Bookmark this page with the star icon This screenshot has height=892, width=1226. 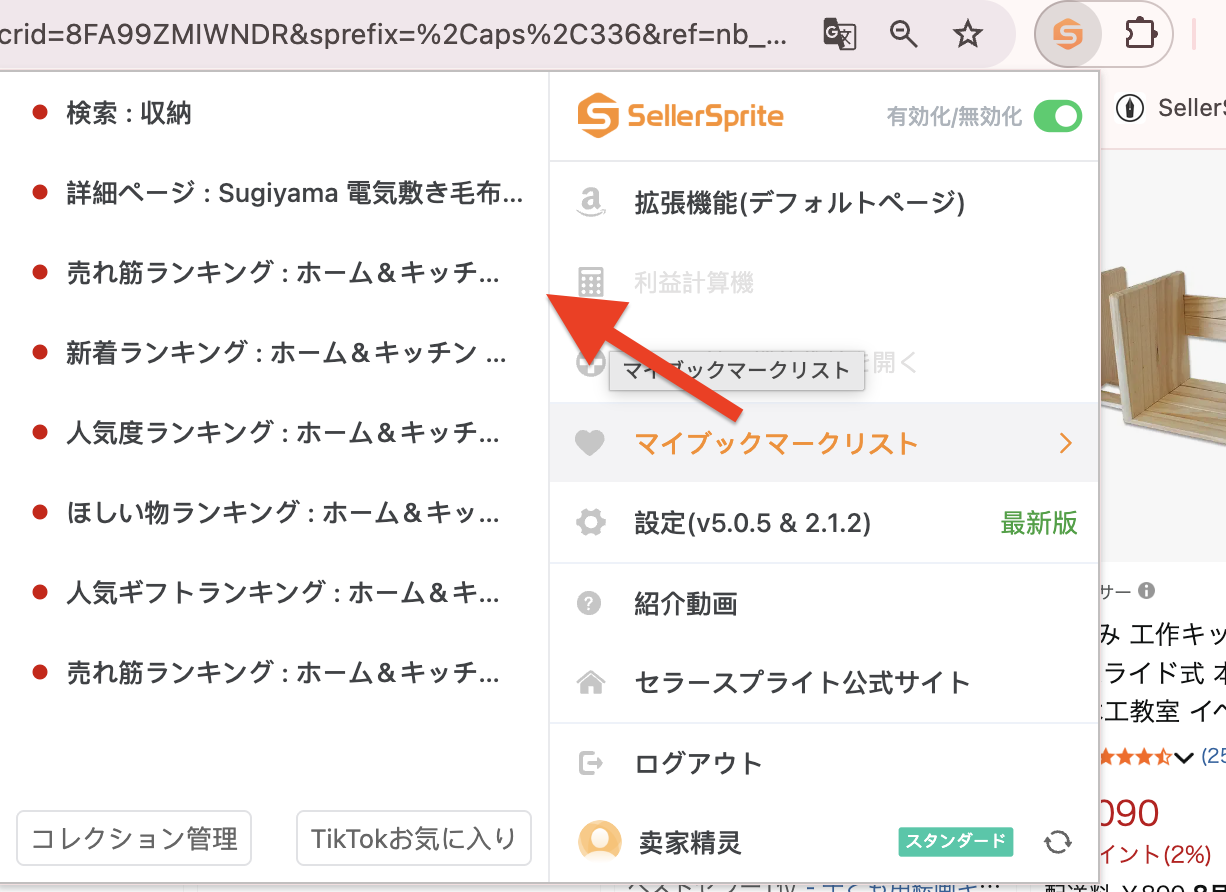[x=967, y=36]
